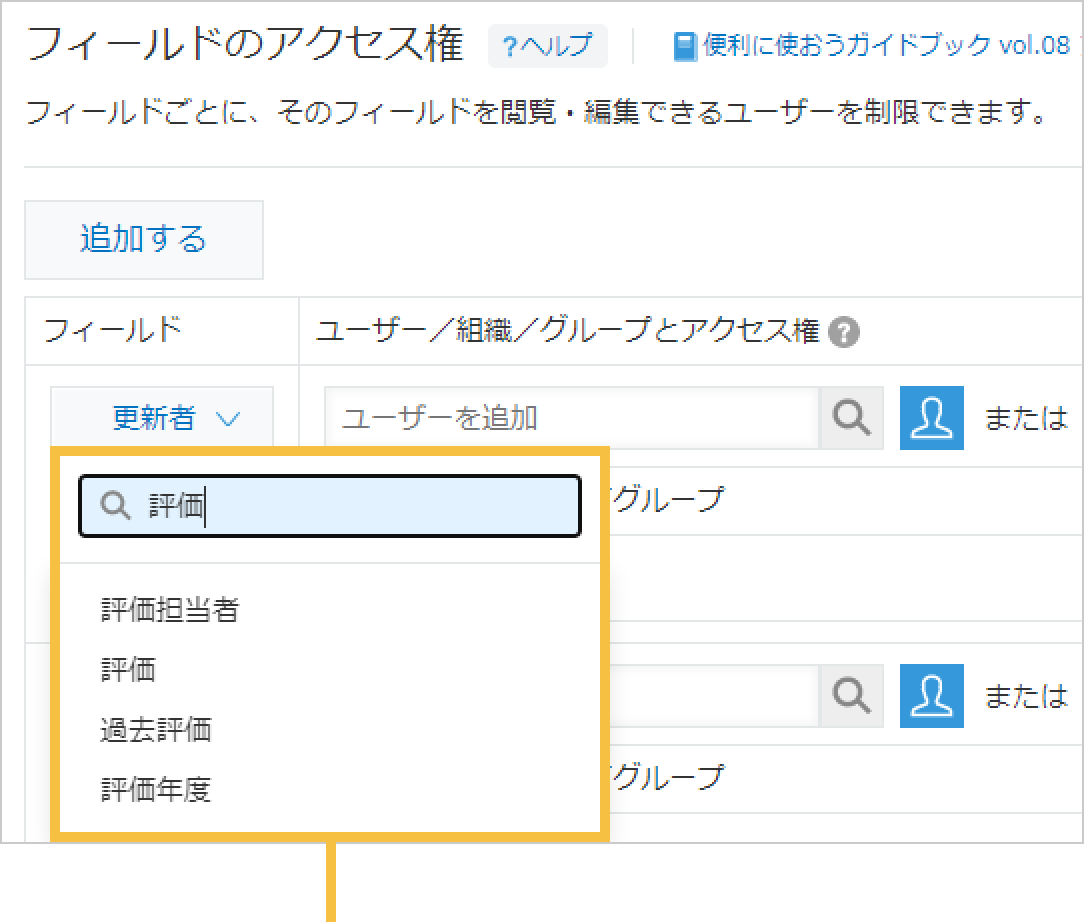This screenshot has height=924, width=1084.
Task: Click the ?ヘルプ link
Action: pyautogui.click(x=547, y=46)
